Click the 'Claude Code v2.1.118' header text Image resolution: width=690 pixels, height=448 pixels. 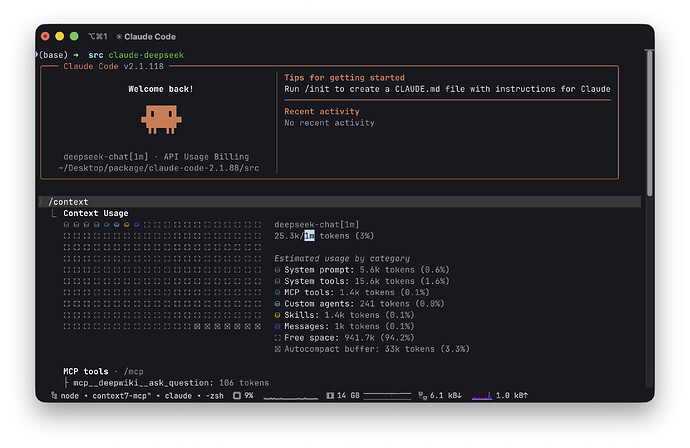114,66
